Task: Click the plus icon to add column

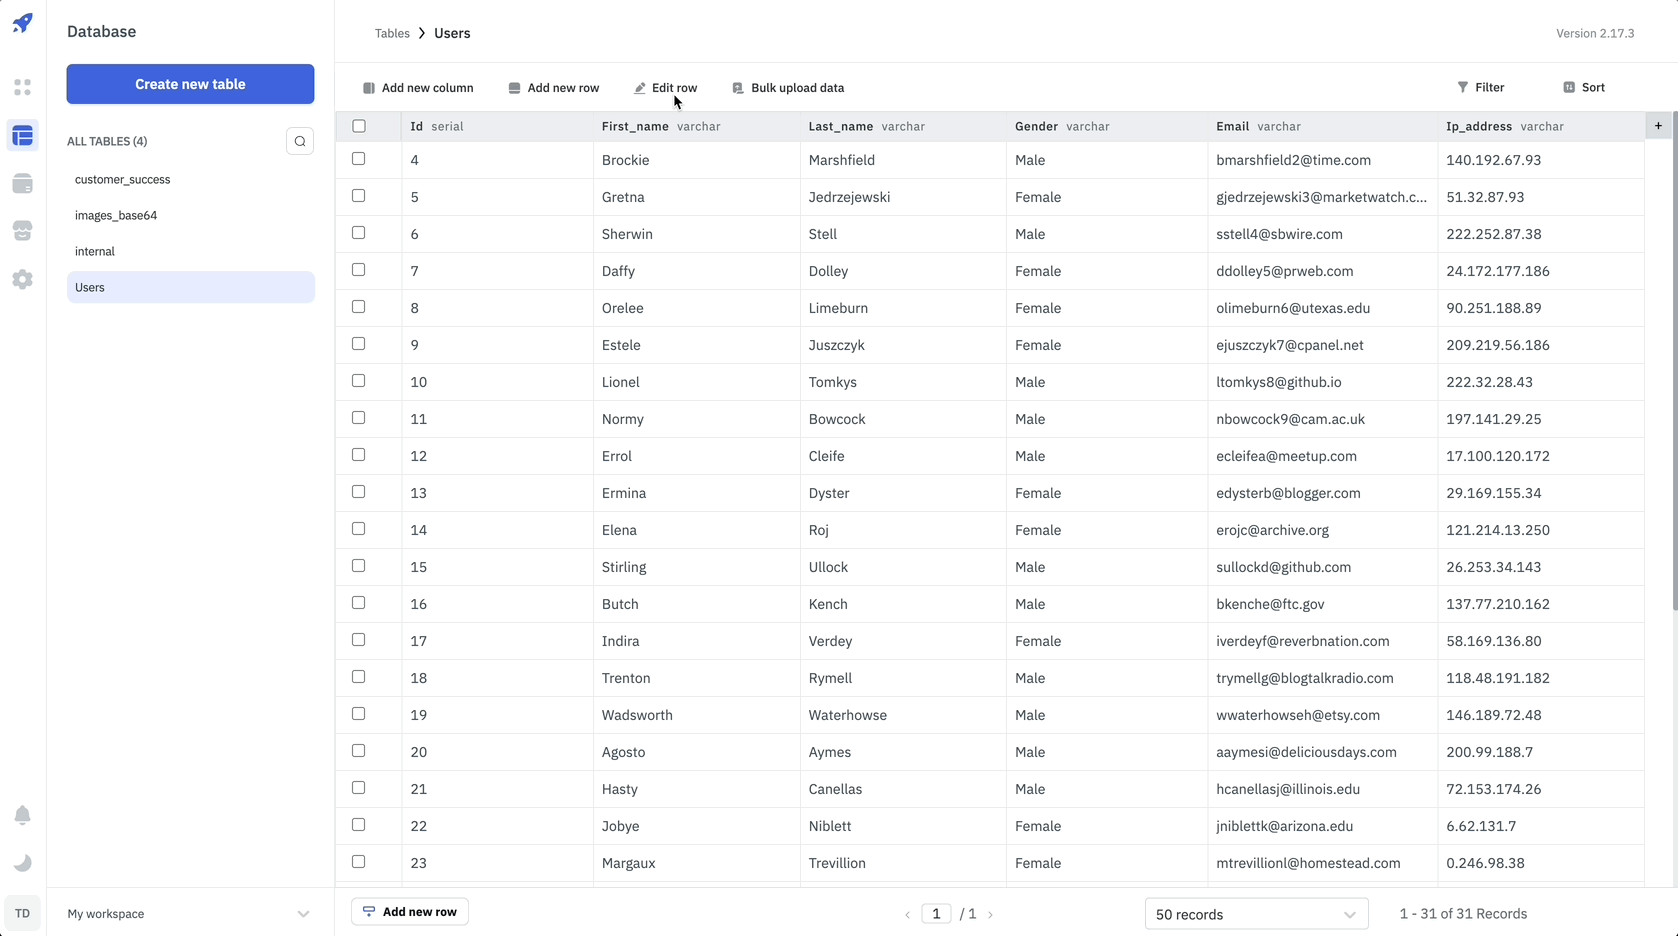Action: [x=1658, y=126]
